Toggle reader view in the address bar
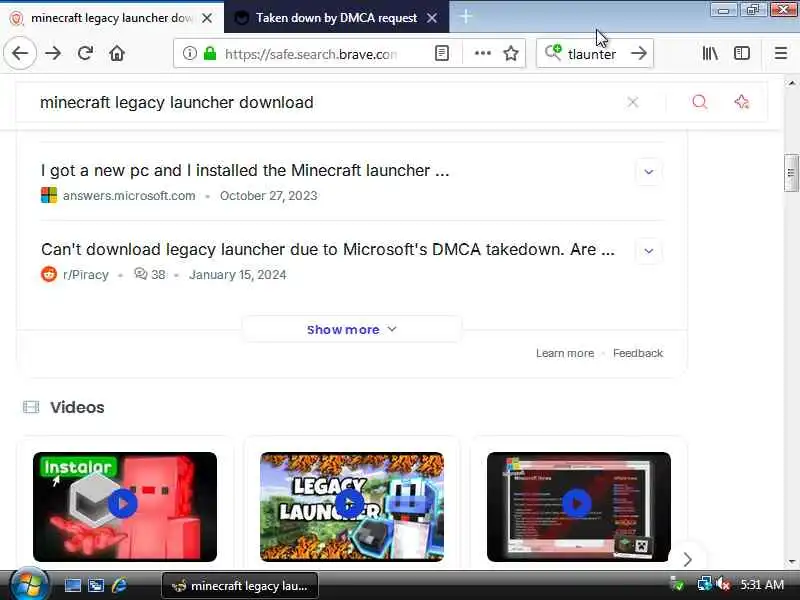 442,53
